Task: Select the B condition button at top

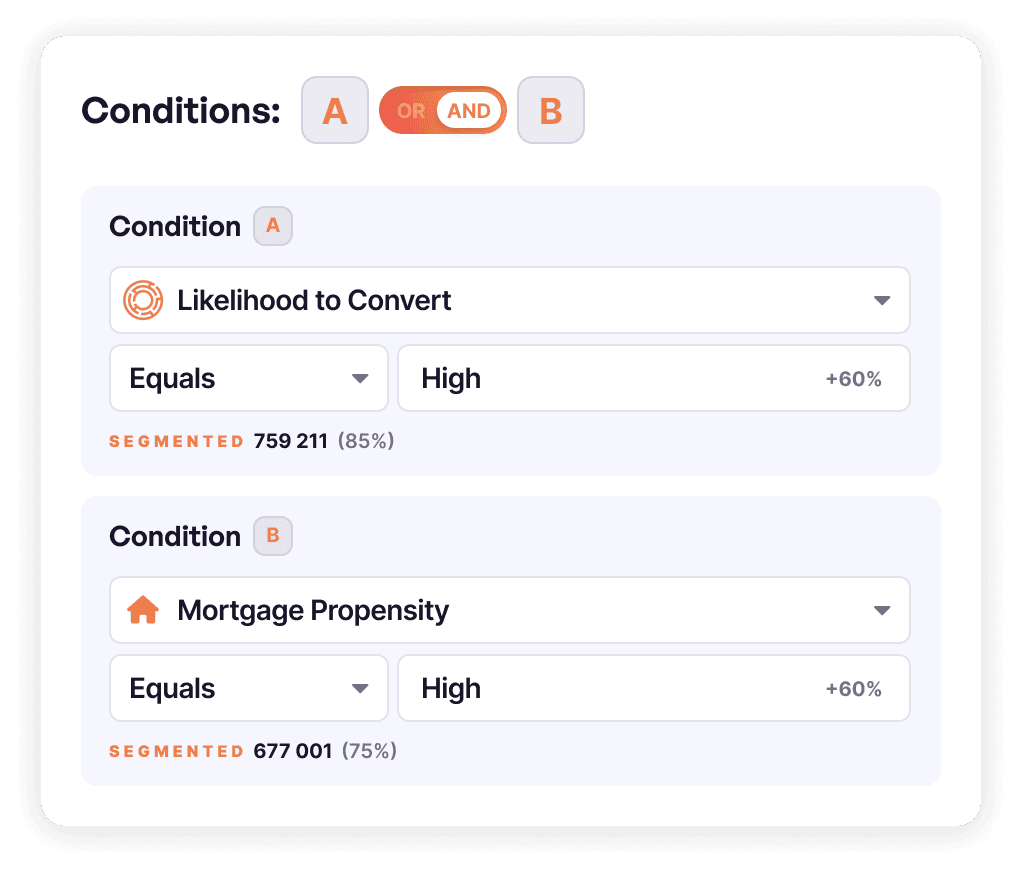Action: pos(551,110)
